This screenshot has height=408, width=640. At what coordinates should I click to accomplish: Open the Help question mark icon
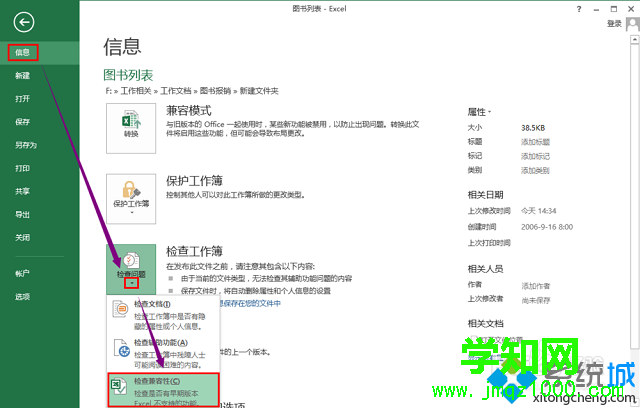pos(579,9)
